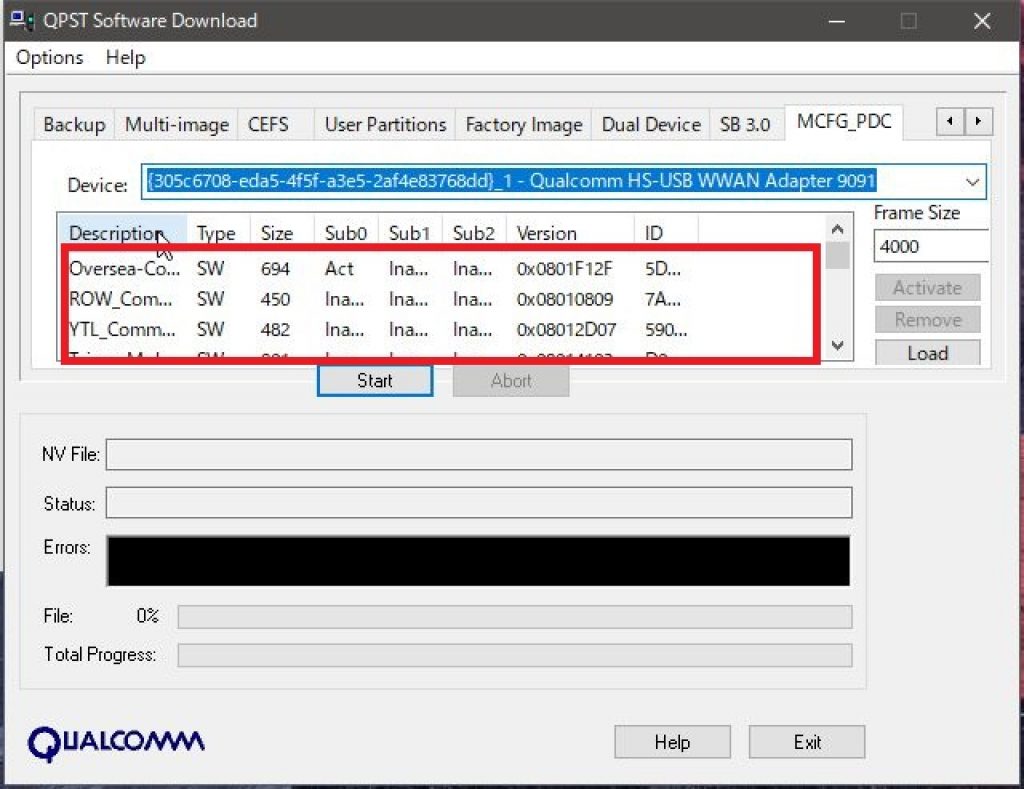Open the Device dropdown list

(x=972, y=182)
